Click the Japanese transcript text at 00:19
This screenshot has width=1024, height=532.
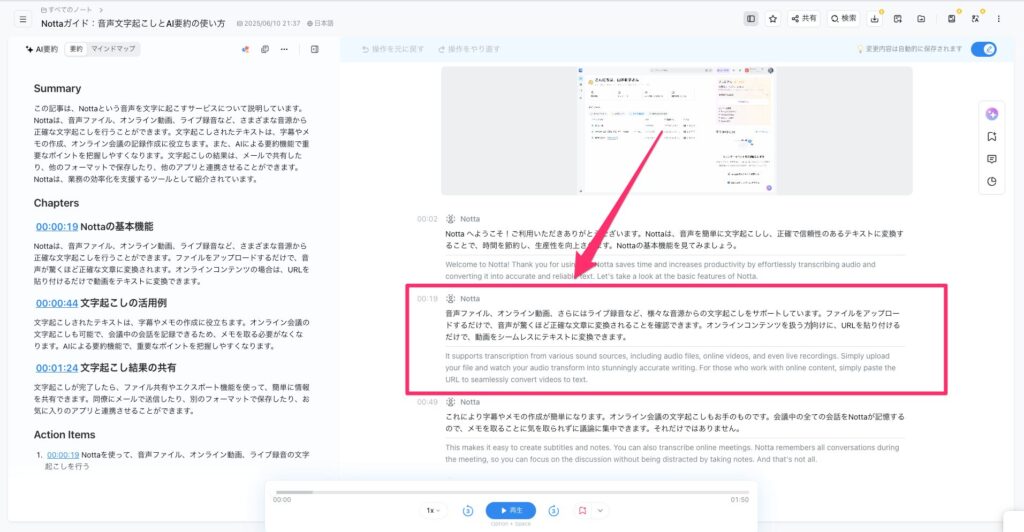(x=673, y=325)
